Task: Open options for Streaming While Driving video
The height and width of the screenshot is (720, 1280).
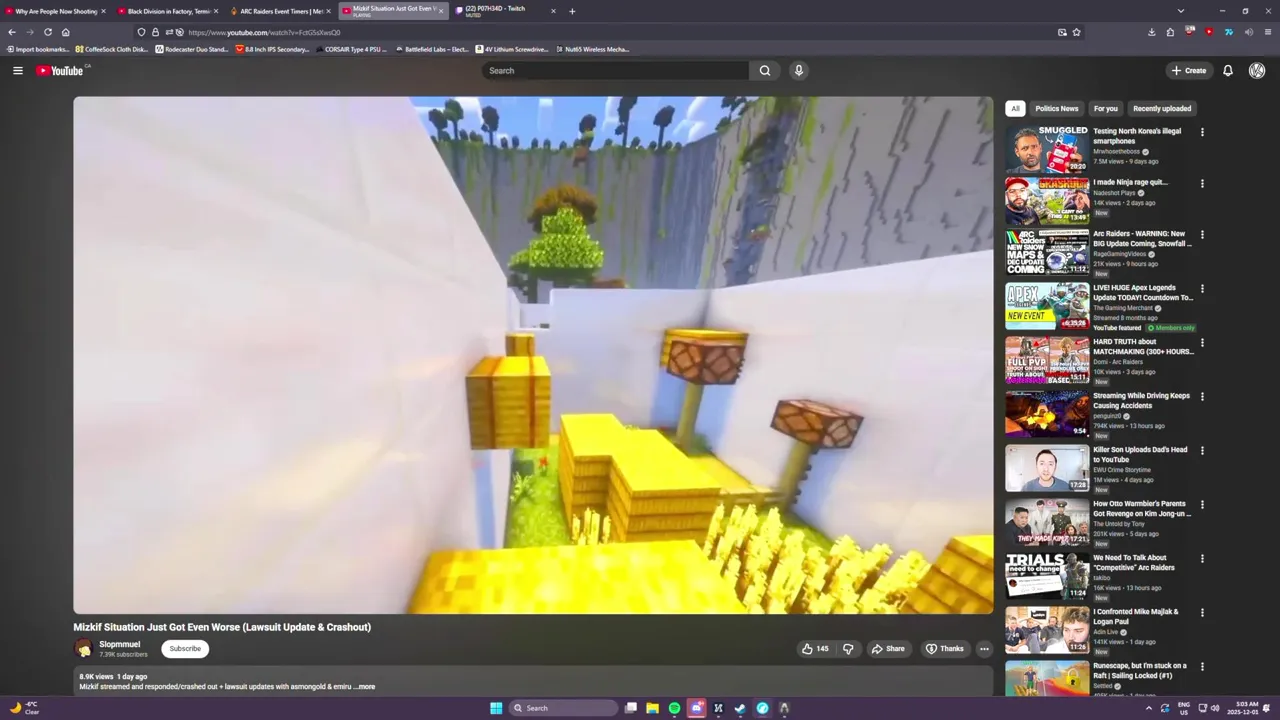Action: (1202, 398)
